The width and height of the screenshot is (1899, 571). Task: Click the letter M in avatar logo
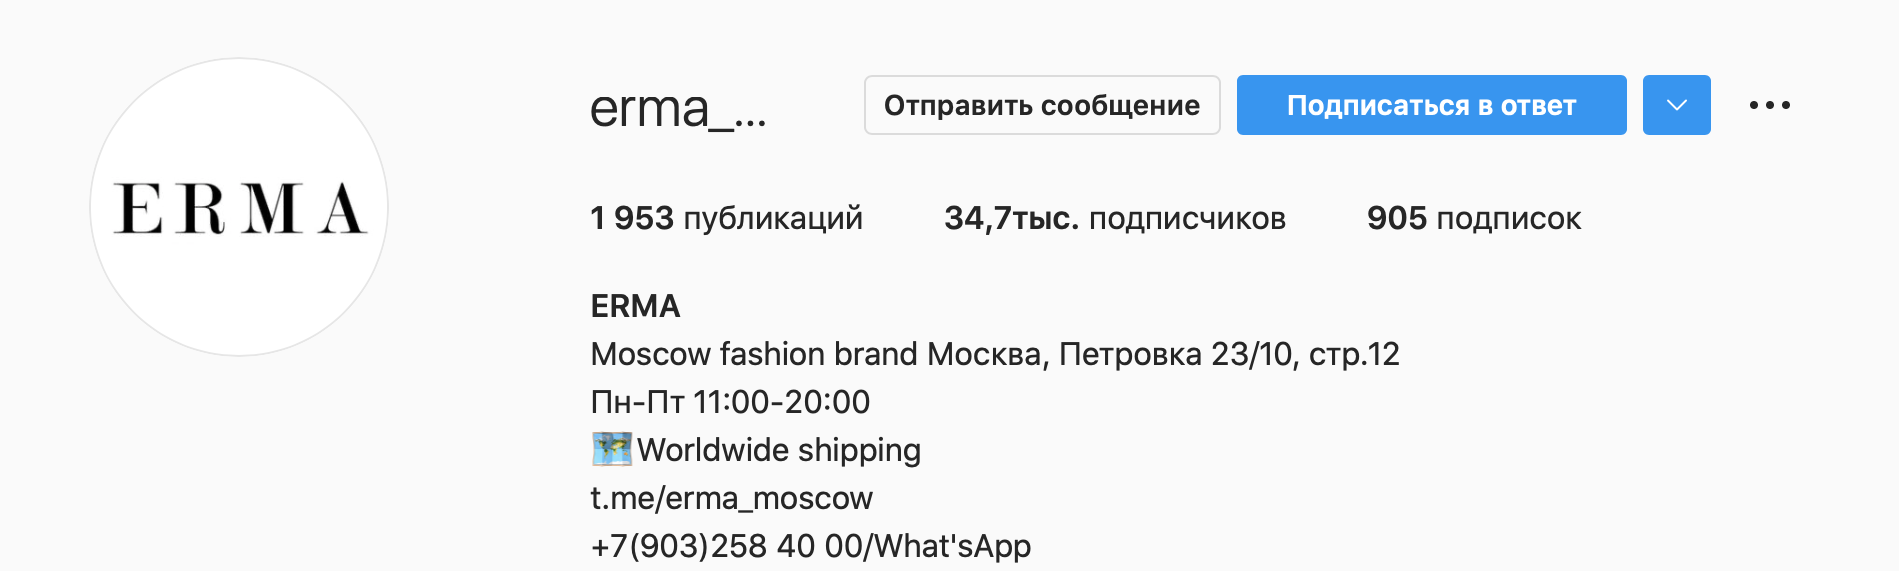tap(273, 209)
